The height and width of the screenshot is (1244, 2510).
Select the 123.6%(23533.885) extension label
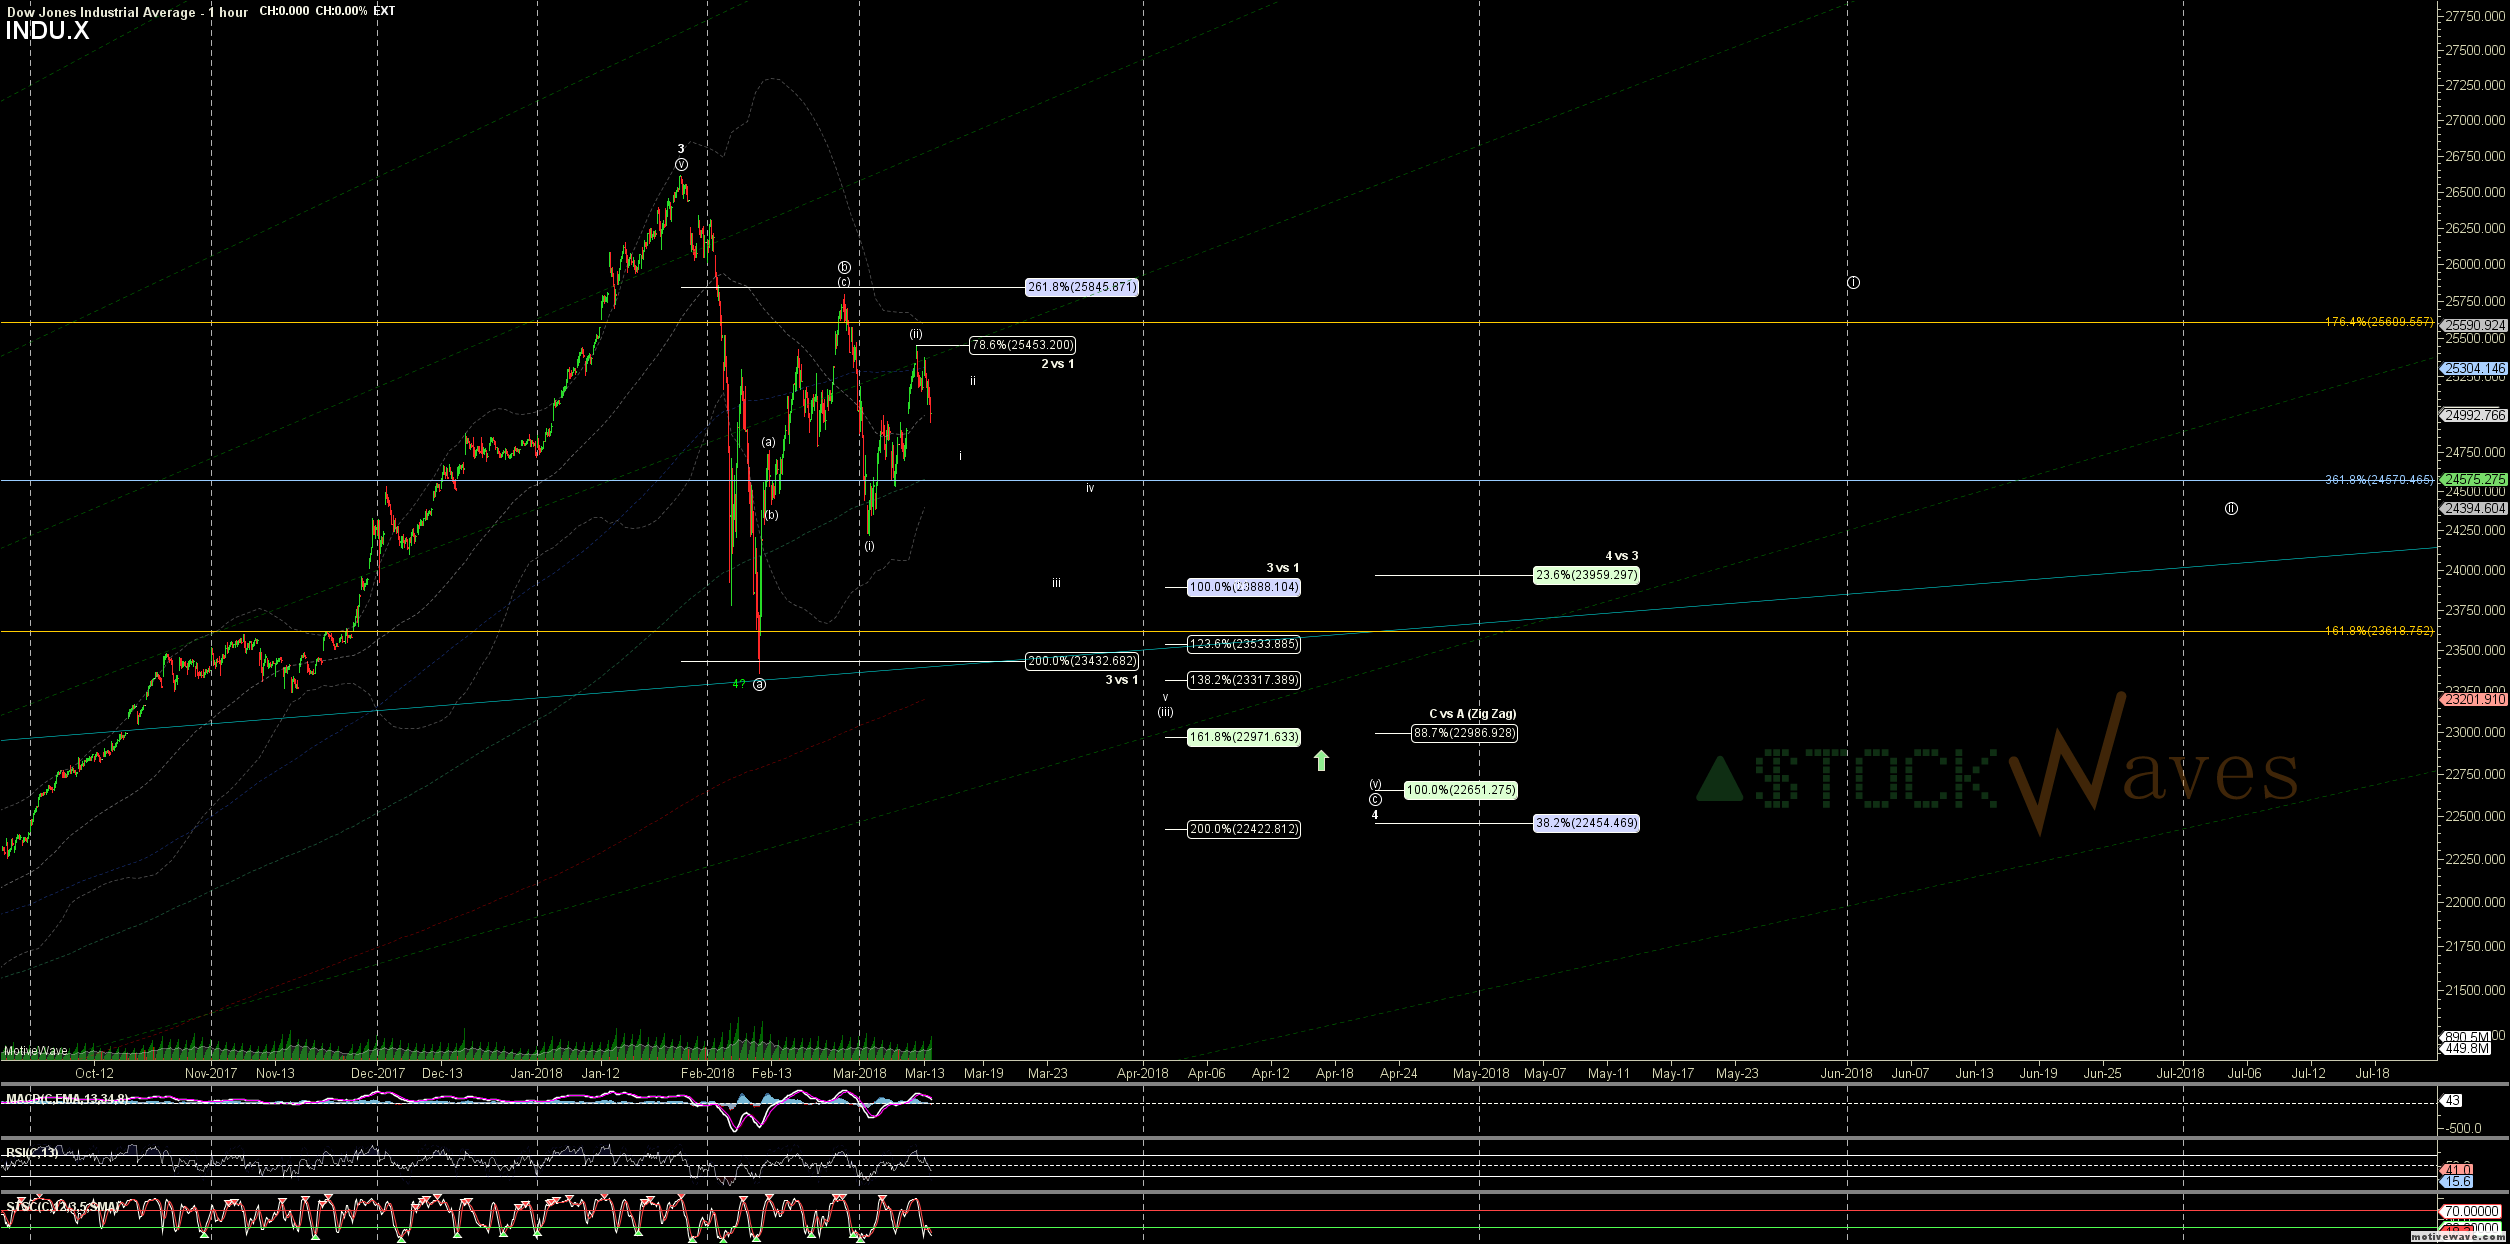[x=1243, y=644]
